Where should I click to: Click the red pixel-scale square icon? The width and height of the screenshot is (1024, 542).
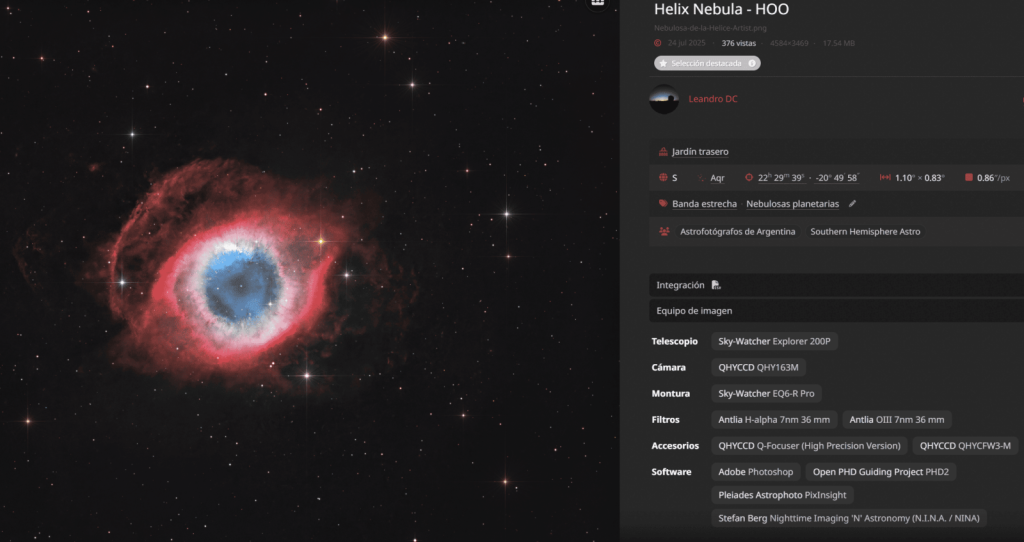(x=968, y=178)
